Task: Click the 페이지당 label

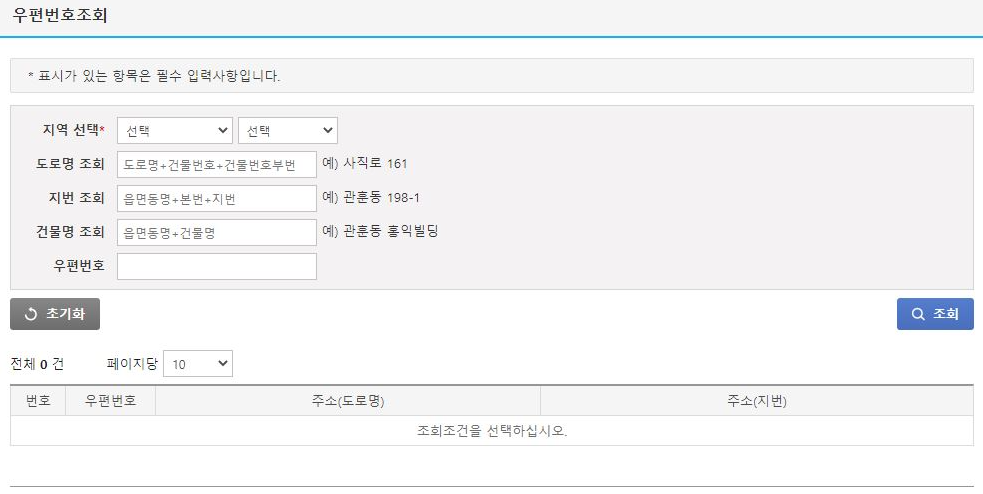Action: point(132,364)
